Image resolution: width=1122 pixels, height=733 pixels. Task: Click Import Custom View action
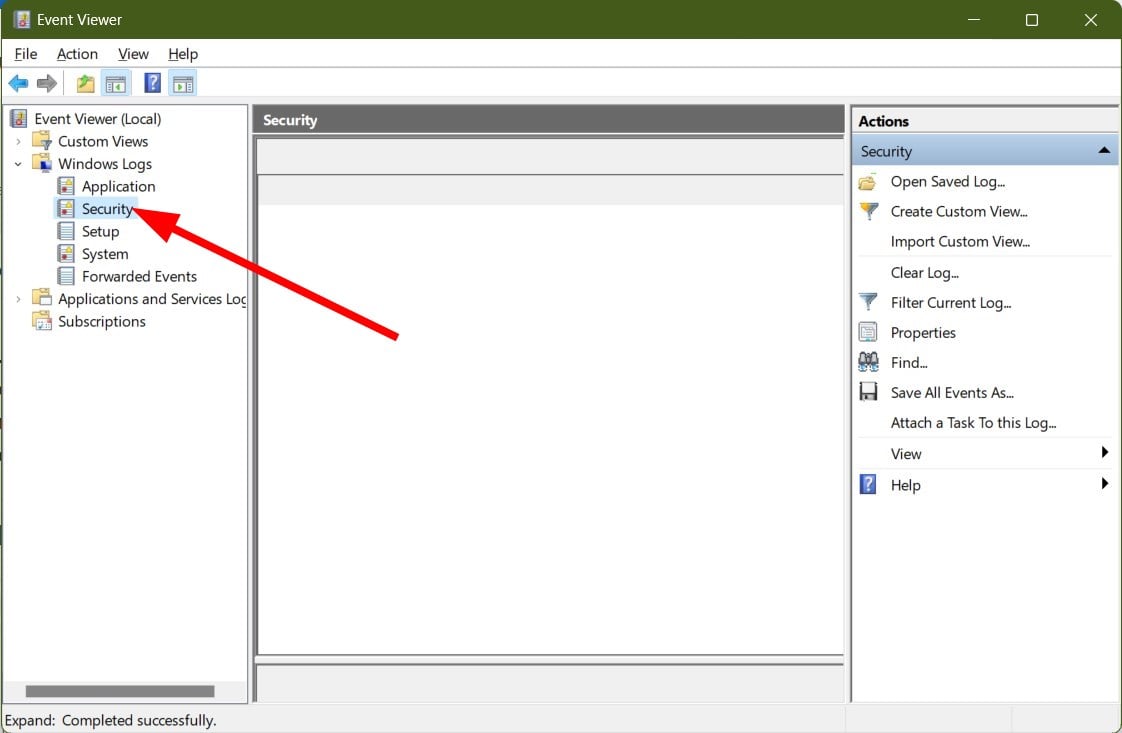pyautogui.click(x=960, y=242)
